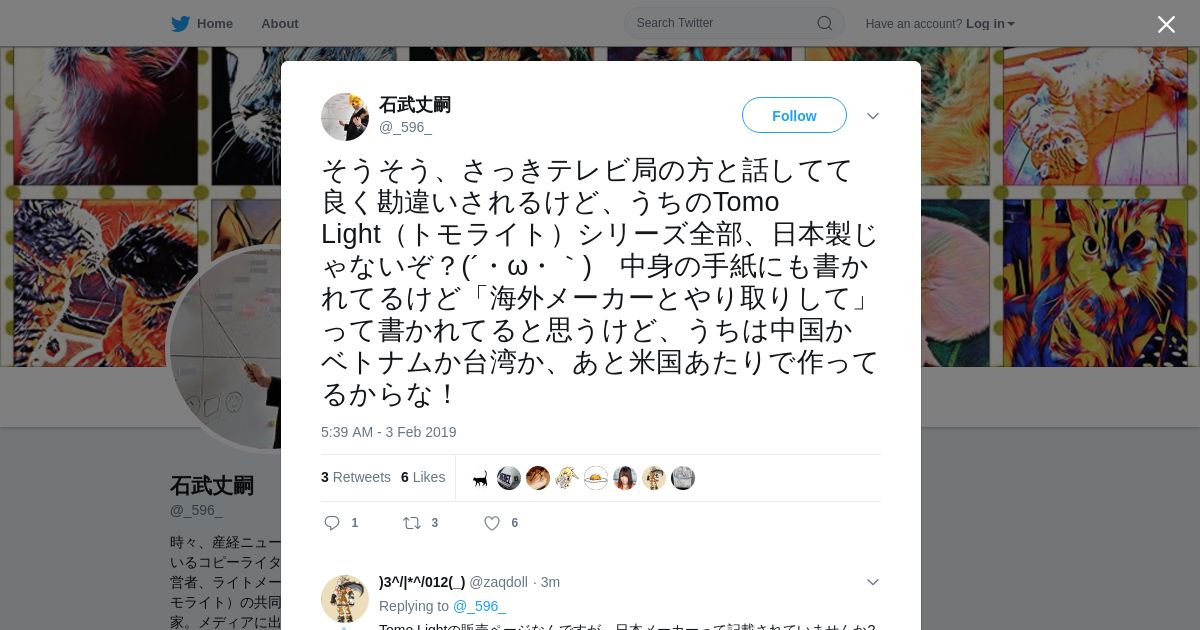This screenshot has width=1200, height=630.
Task: Click the Search Twitter input field
Action: click(734, 23)
